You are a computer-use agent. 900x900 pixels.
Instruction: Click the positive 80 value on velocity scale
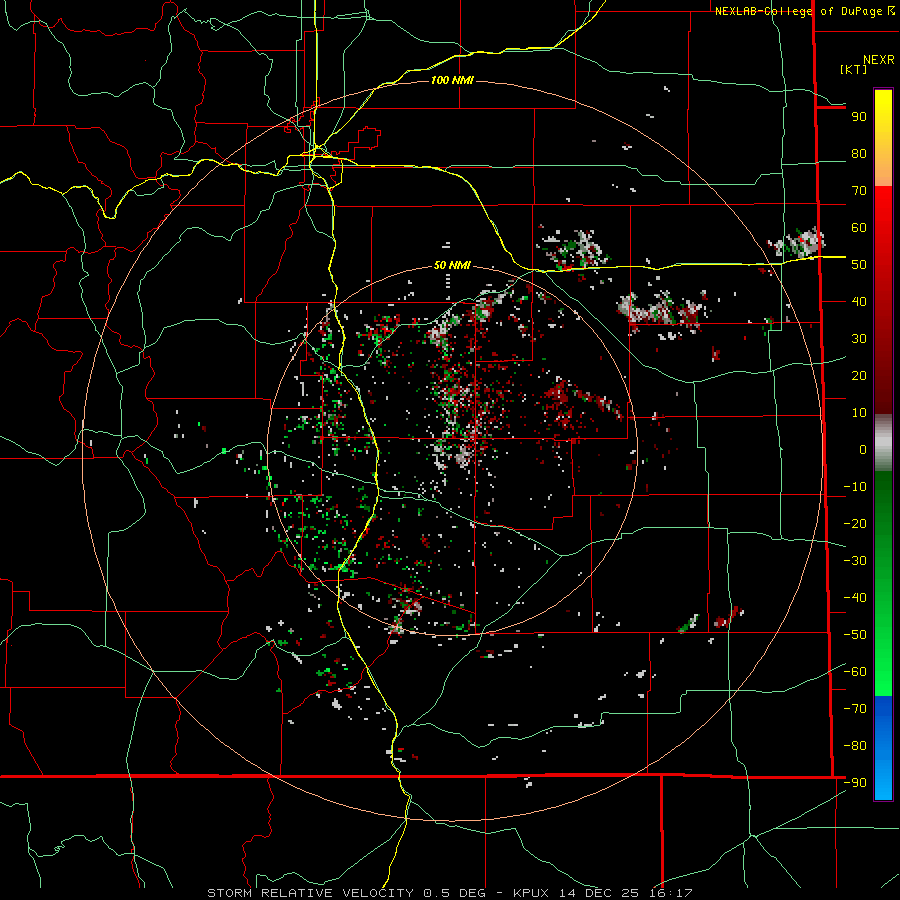click(859, 154)
